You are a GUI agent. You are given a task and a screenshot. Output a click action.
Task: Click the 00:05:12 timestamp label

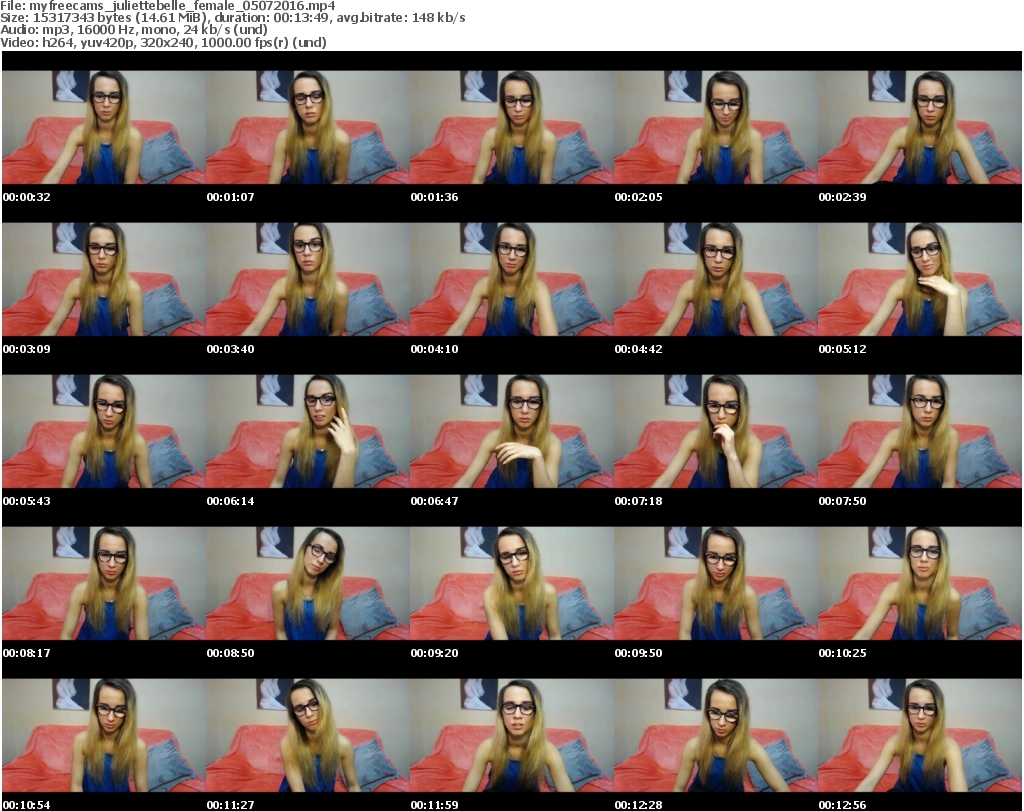[842, 349]
